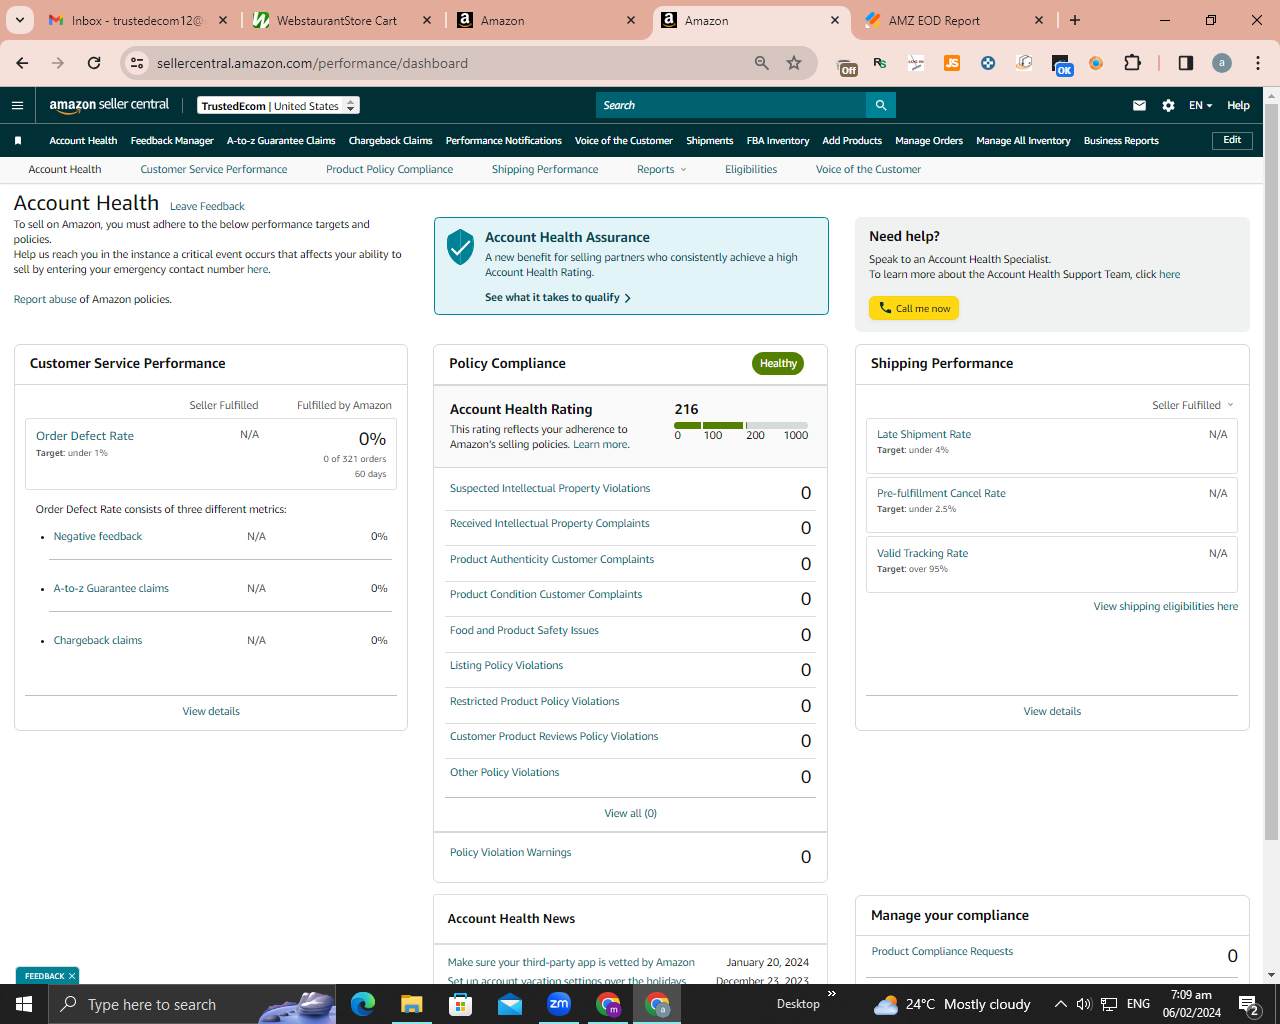Click the Amazon Seller Central logo
1280x1024 pixels.
tap(109, 105)
